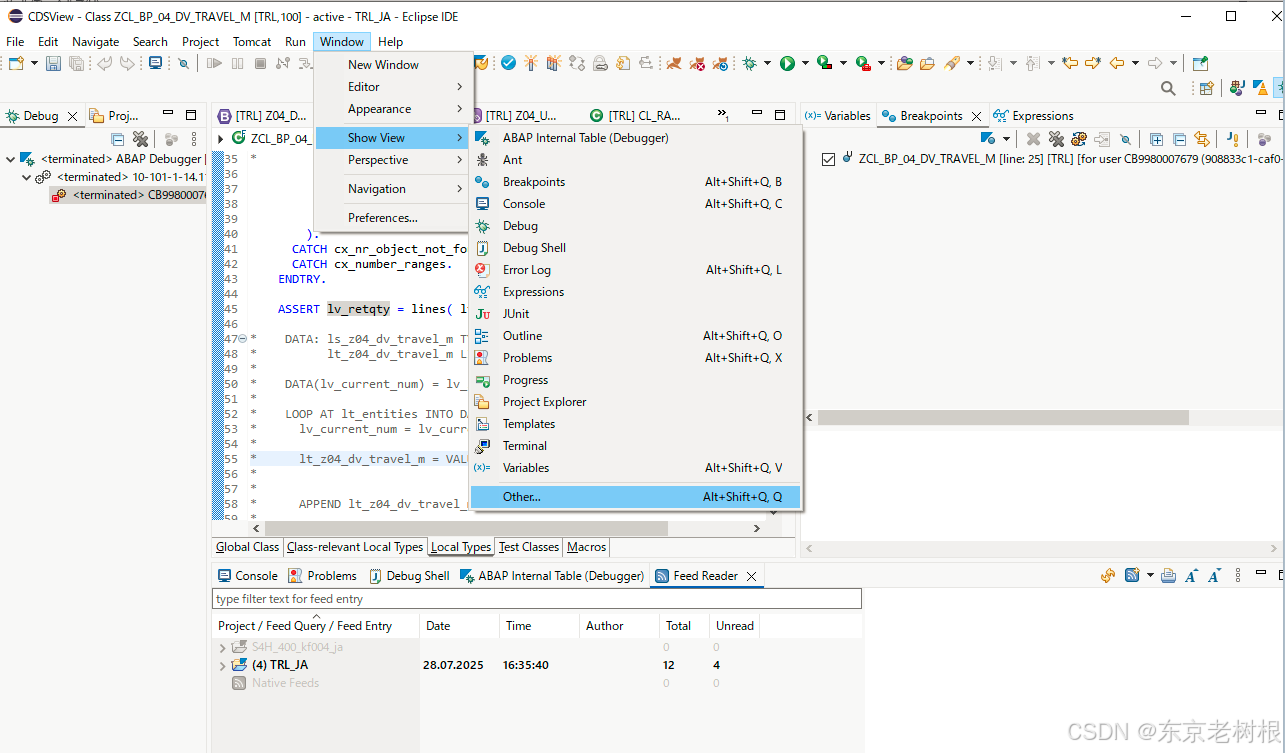Select the terminated CB99800076 debug thread
Image resolution: width=1285 pixels, height=753 pixels.
tap(130, 195)
